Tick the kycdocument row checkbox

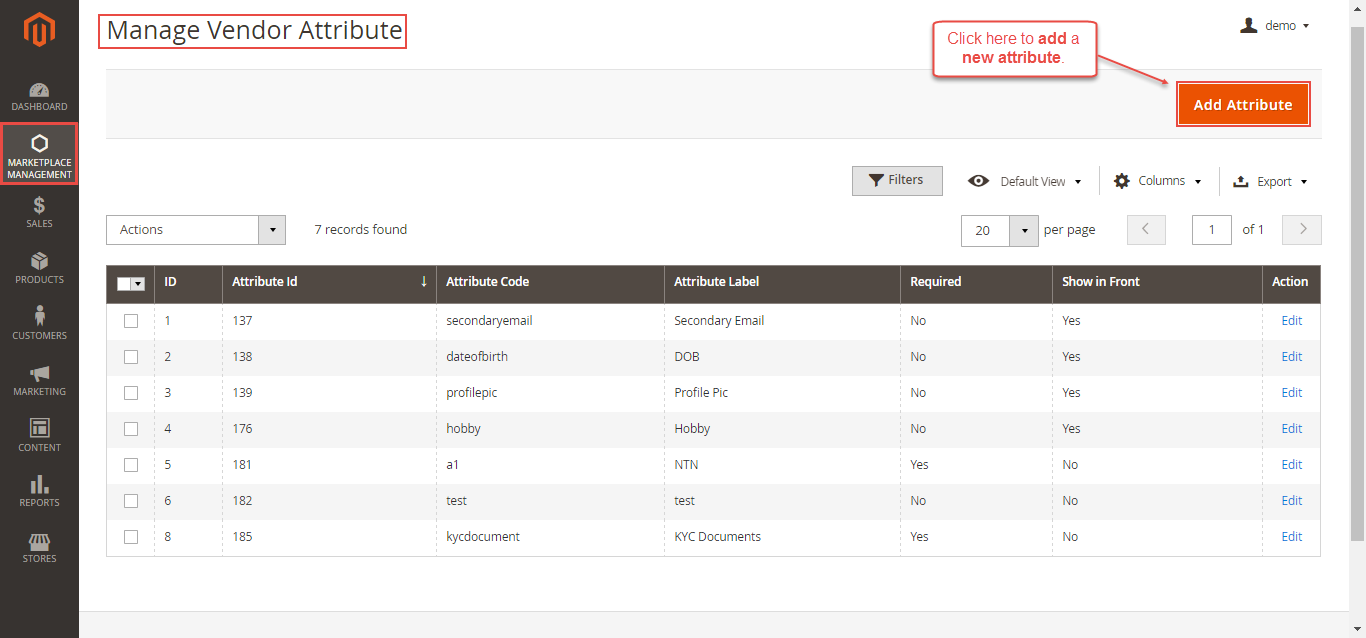coord(131,537)
